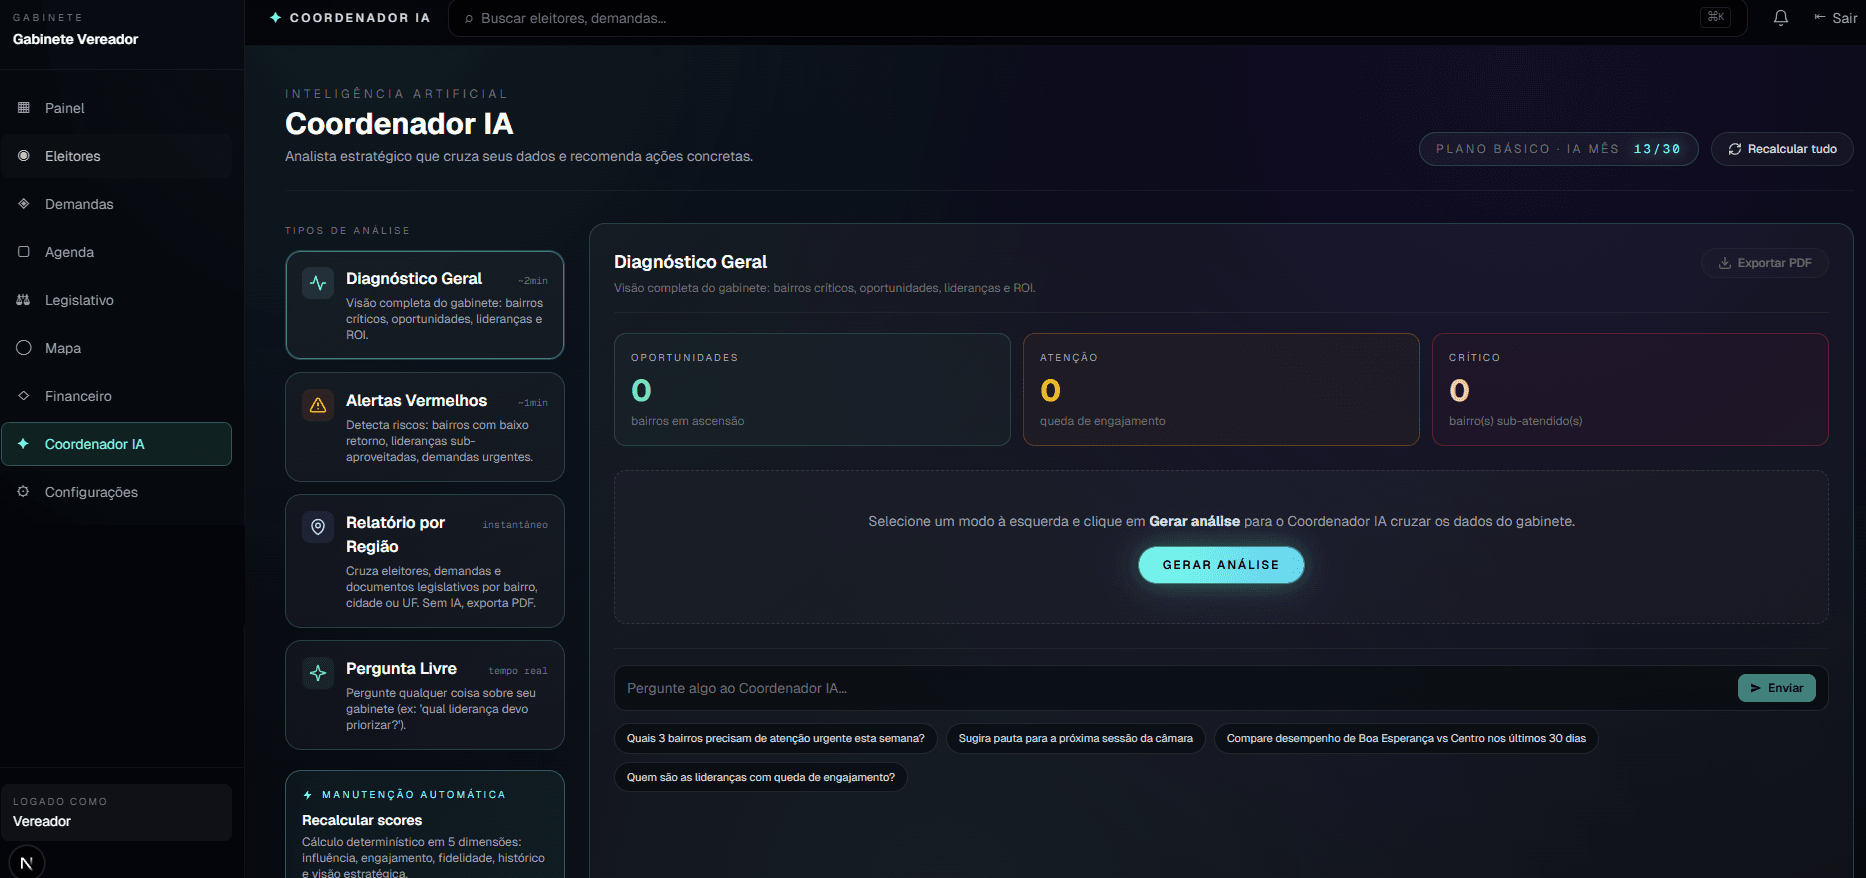Open Demandas in the sidebar
Viewport: 1866px width, 878px height.
point(117,204)
